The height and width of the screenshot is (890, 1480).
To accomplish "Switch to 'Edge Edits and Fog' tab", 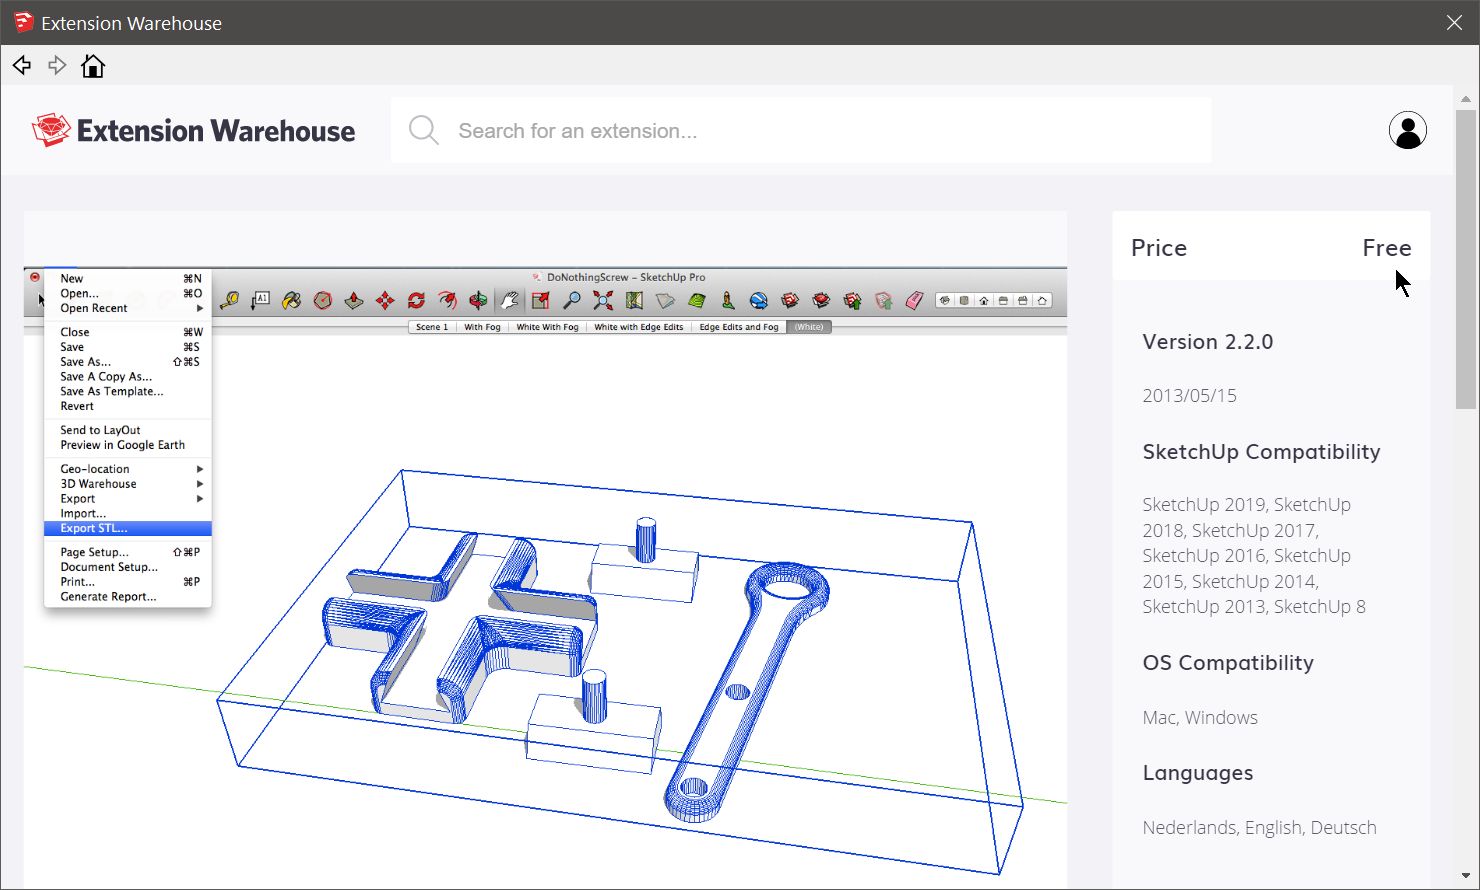I will coord(739,327).
